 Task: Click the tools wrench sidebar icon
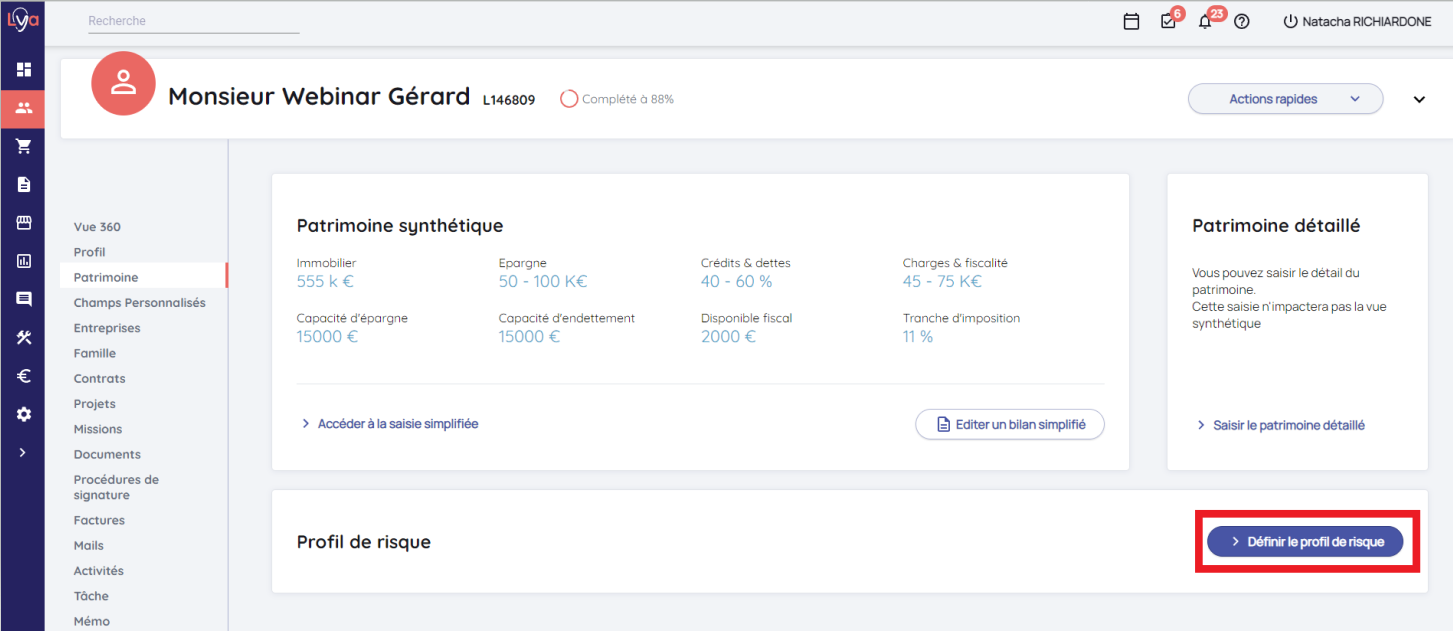click(x=23, y=338)
